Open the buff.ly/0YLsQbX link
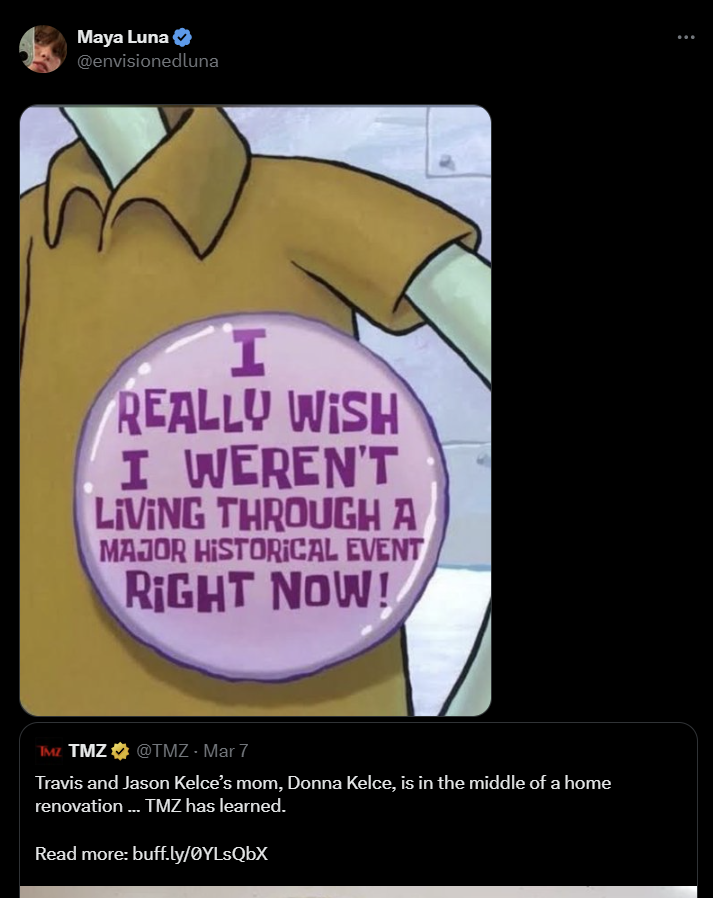 point(200,854)
